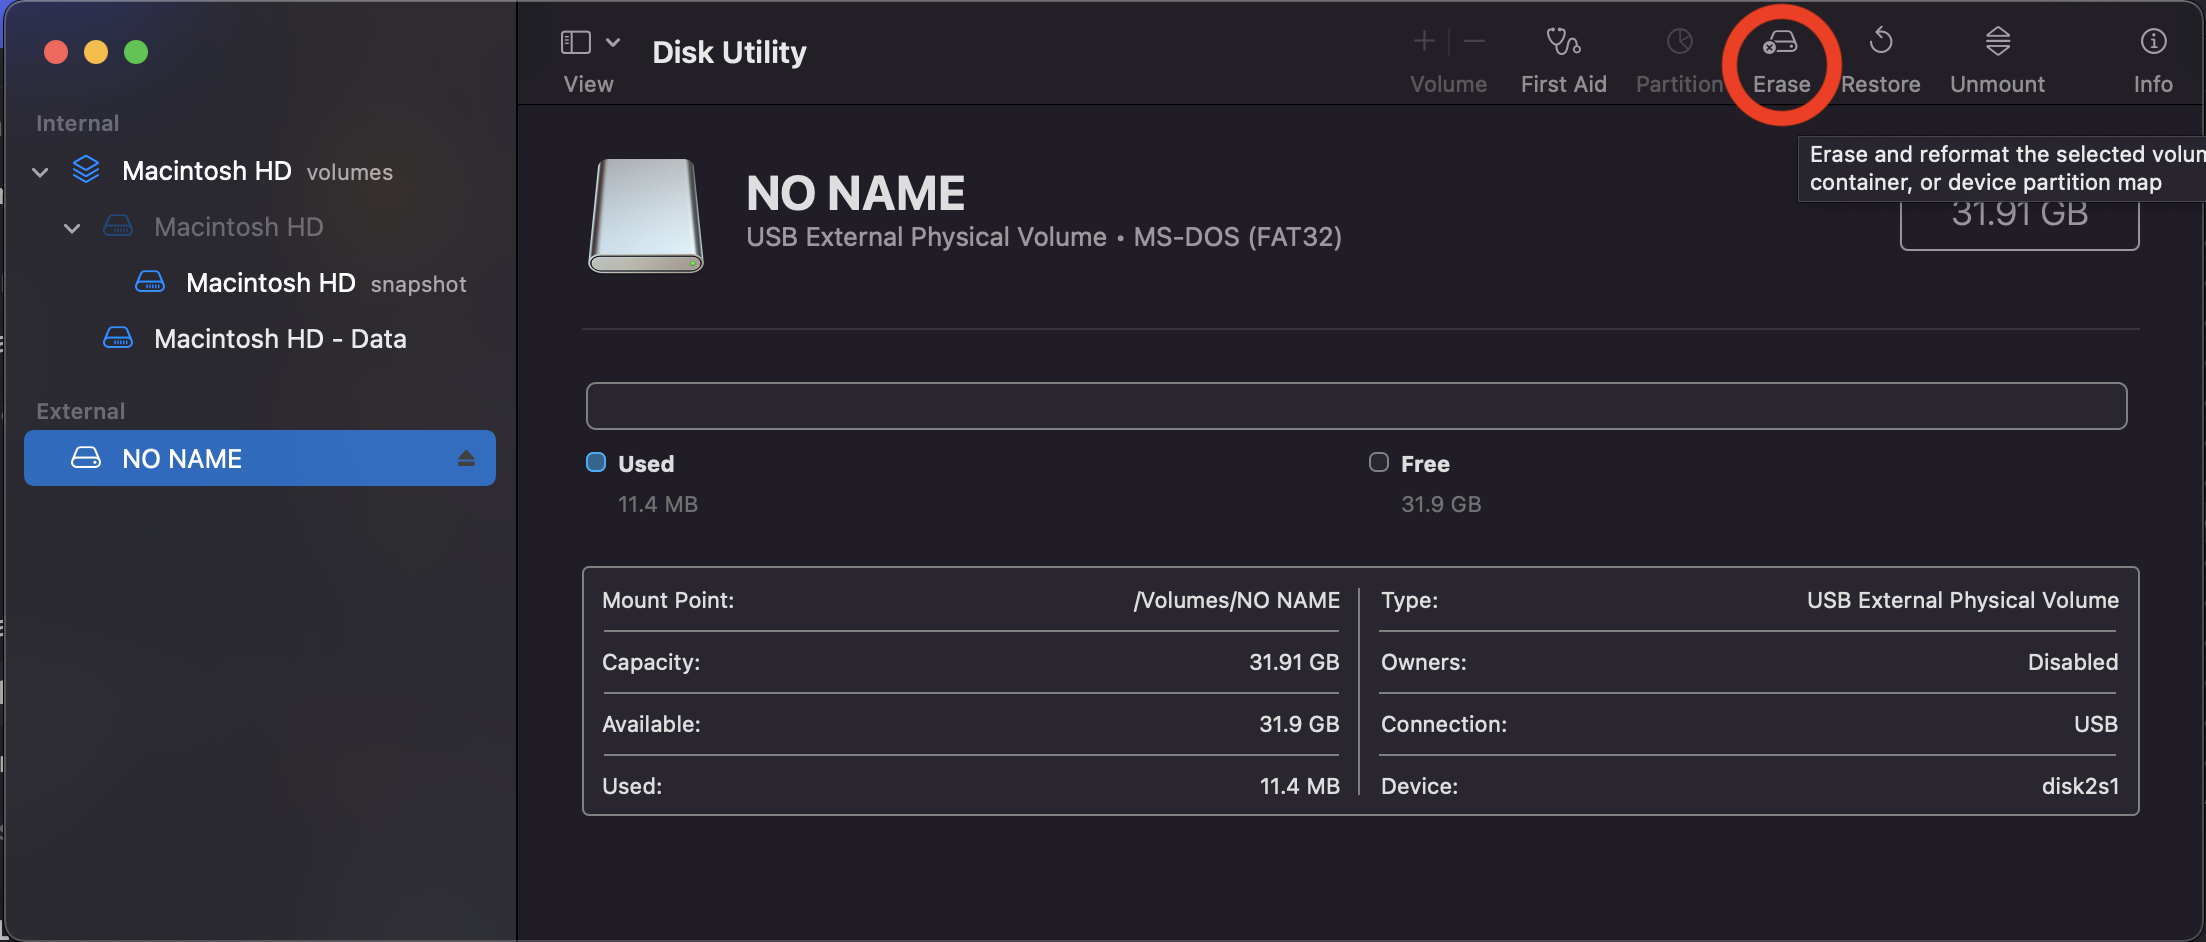
Task: Click the Partition pie icon
Action: pyautogui.click(x=1679, y=41)
